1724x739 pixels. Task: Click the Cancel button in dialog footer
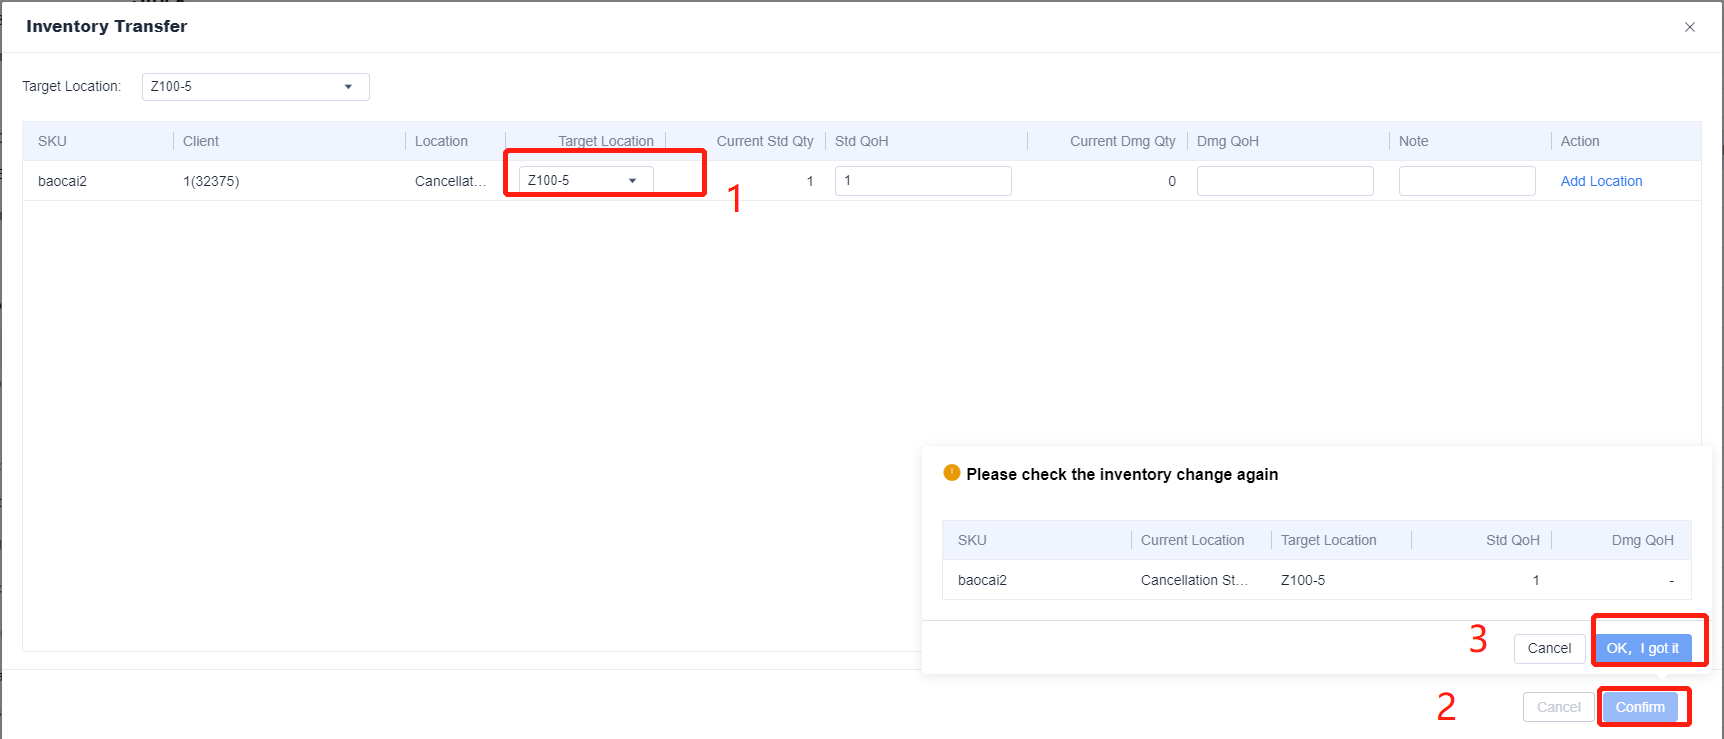[1558, 707]
